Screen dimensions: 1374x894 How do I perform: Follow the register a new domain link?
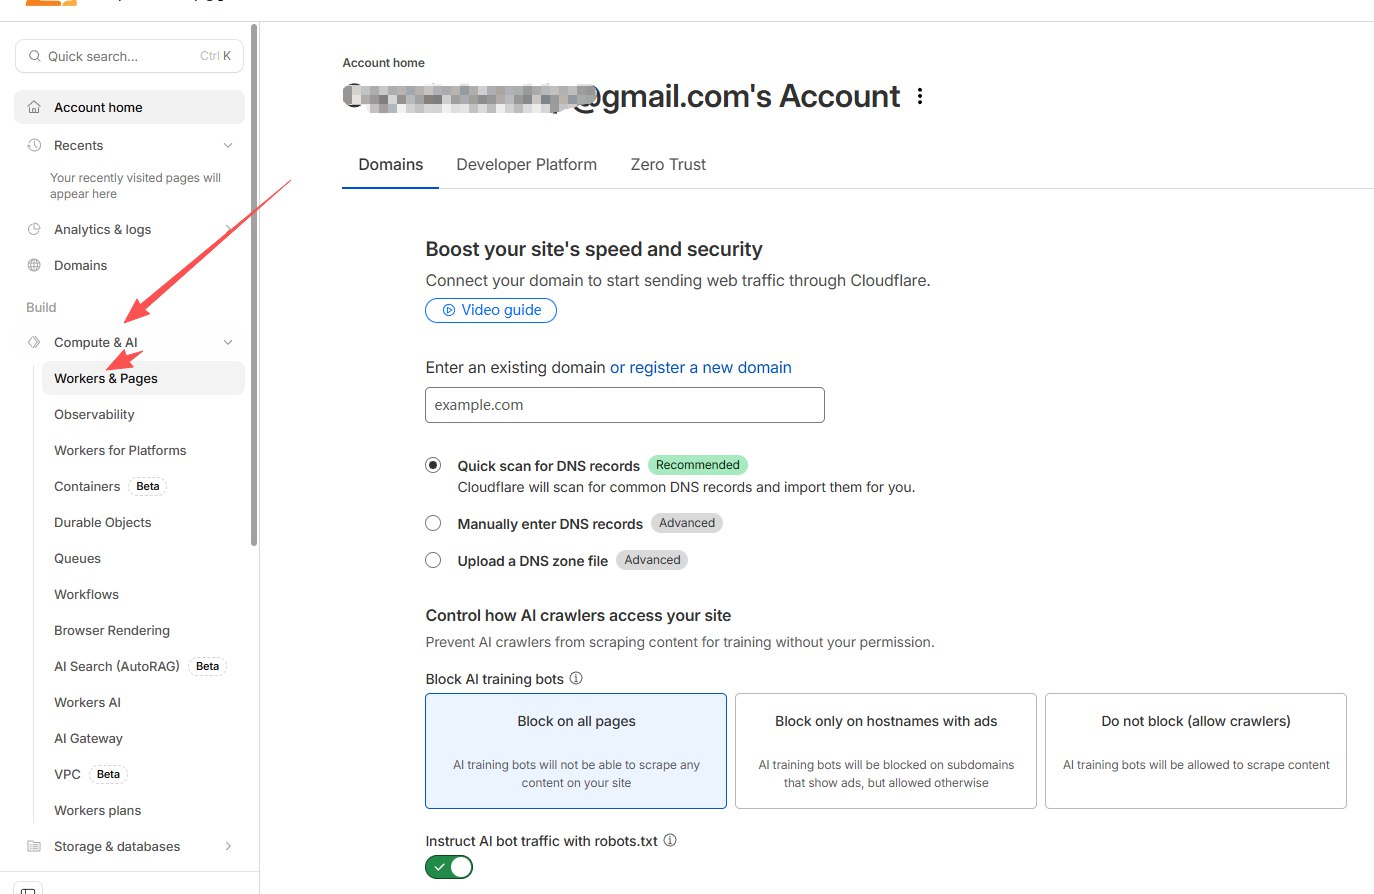(701, 367)
